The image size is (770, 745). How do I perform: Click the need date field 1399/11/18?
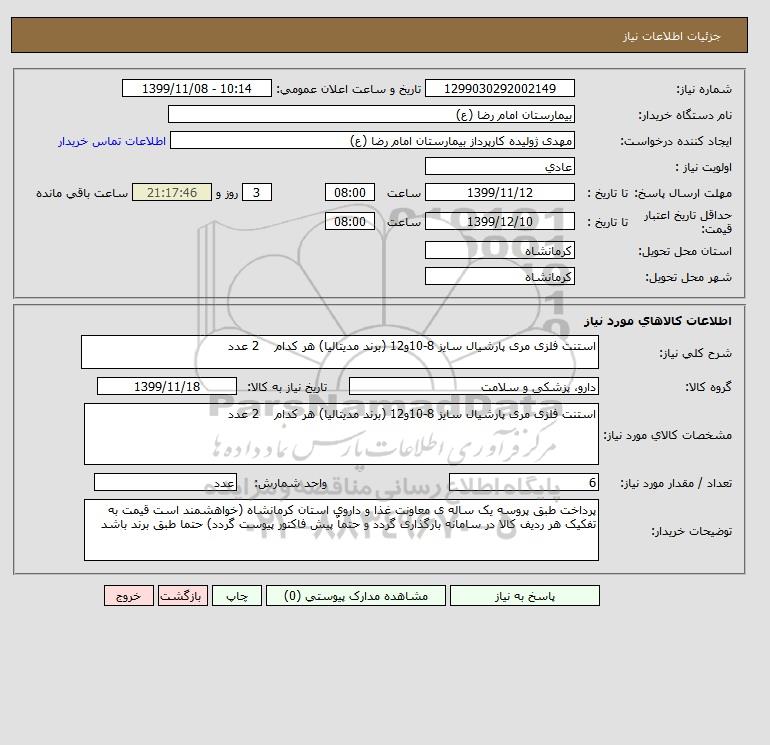167,386
